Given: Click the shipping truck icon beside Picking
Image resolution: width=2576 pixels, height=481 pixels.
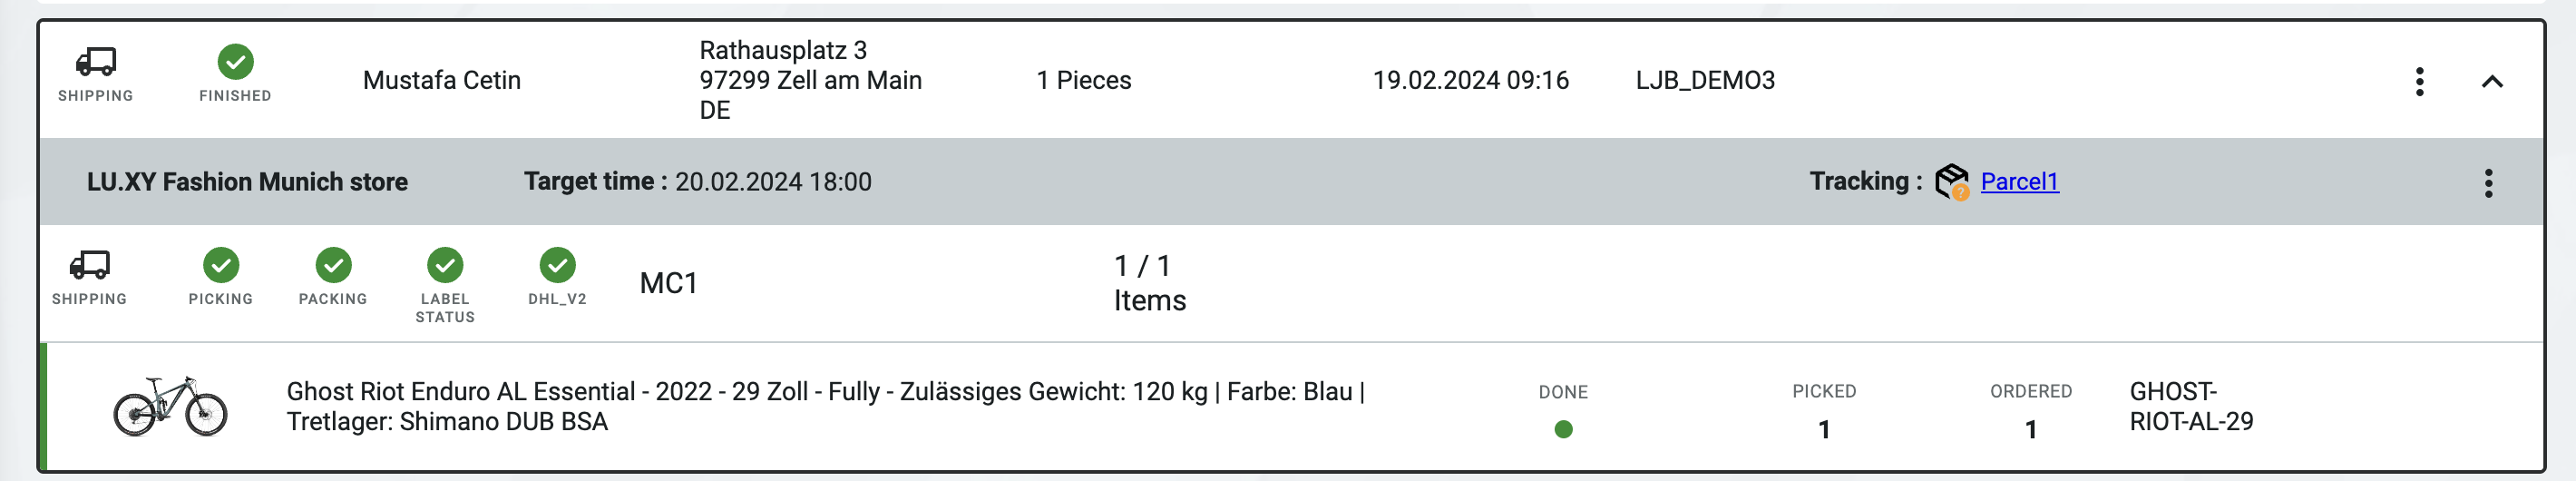Looking at the screenshot, I should (x=90, y=265).
